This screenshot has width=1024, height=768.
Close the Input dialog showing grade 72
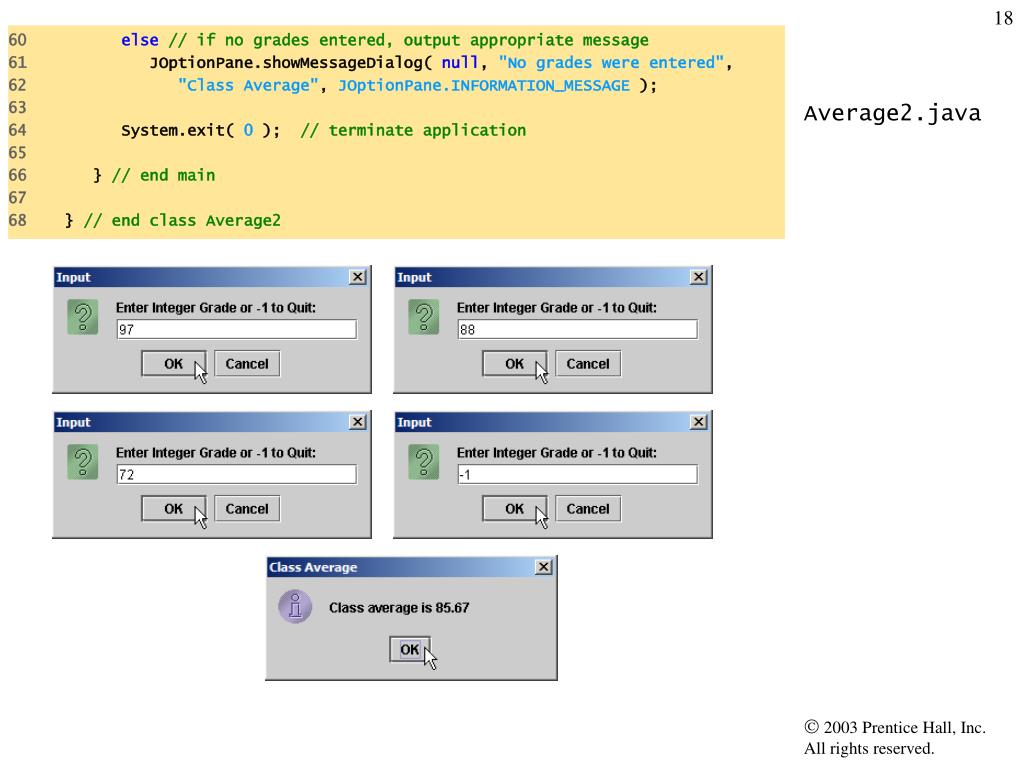(x=357, y=422)
